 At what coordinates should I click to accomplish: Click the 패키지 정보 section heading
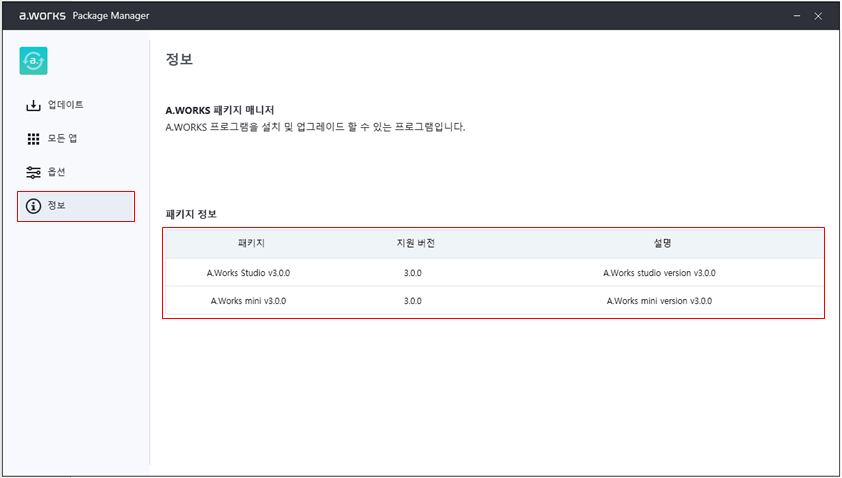[x=191, y=215]
